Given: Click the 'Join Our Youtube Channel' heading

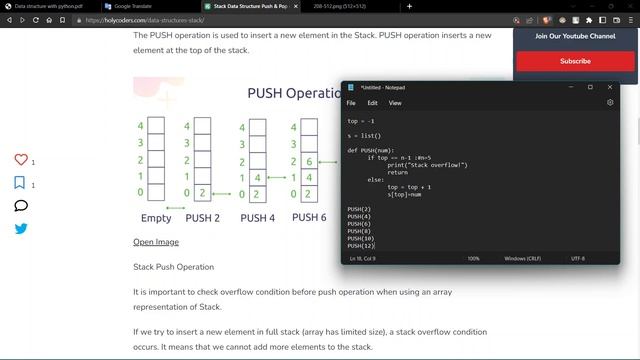Looking at the screenshot, I should [575, 36].
